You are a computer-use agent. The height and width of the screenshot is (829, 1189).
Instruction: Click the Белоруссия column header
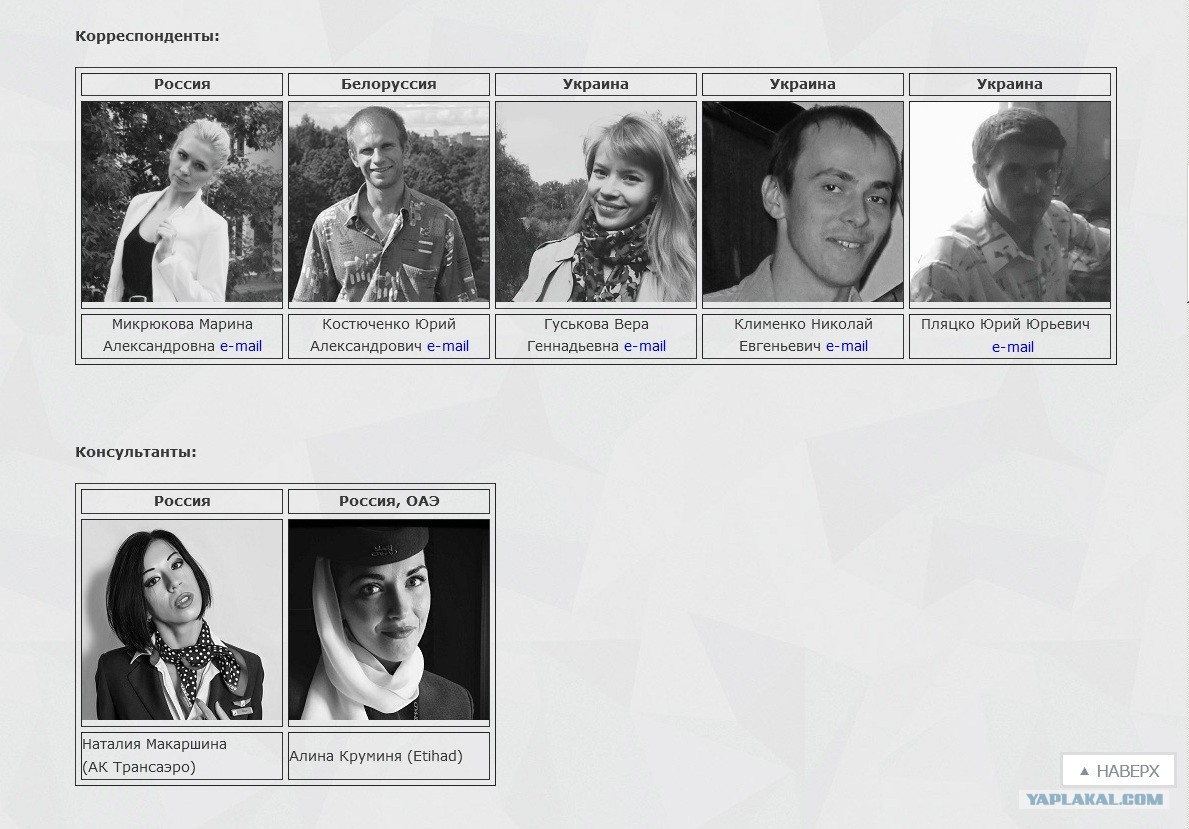389,84
